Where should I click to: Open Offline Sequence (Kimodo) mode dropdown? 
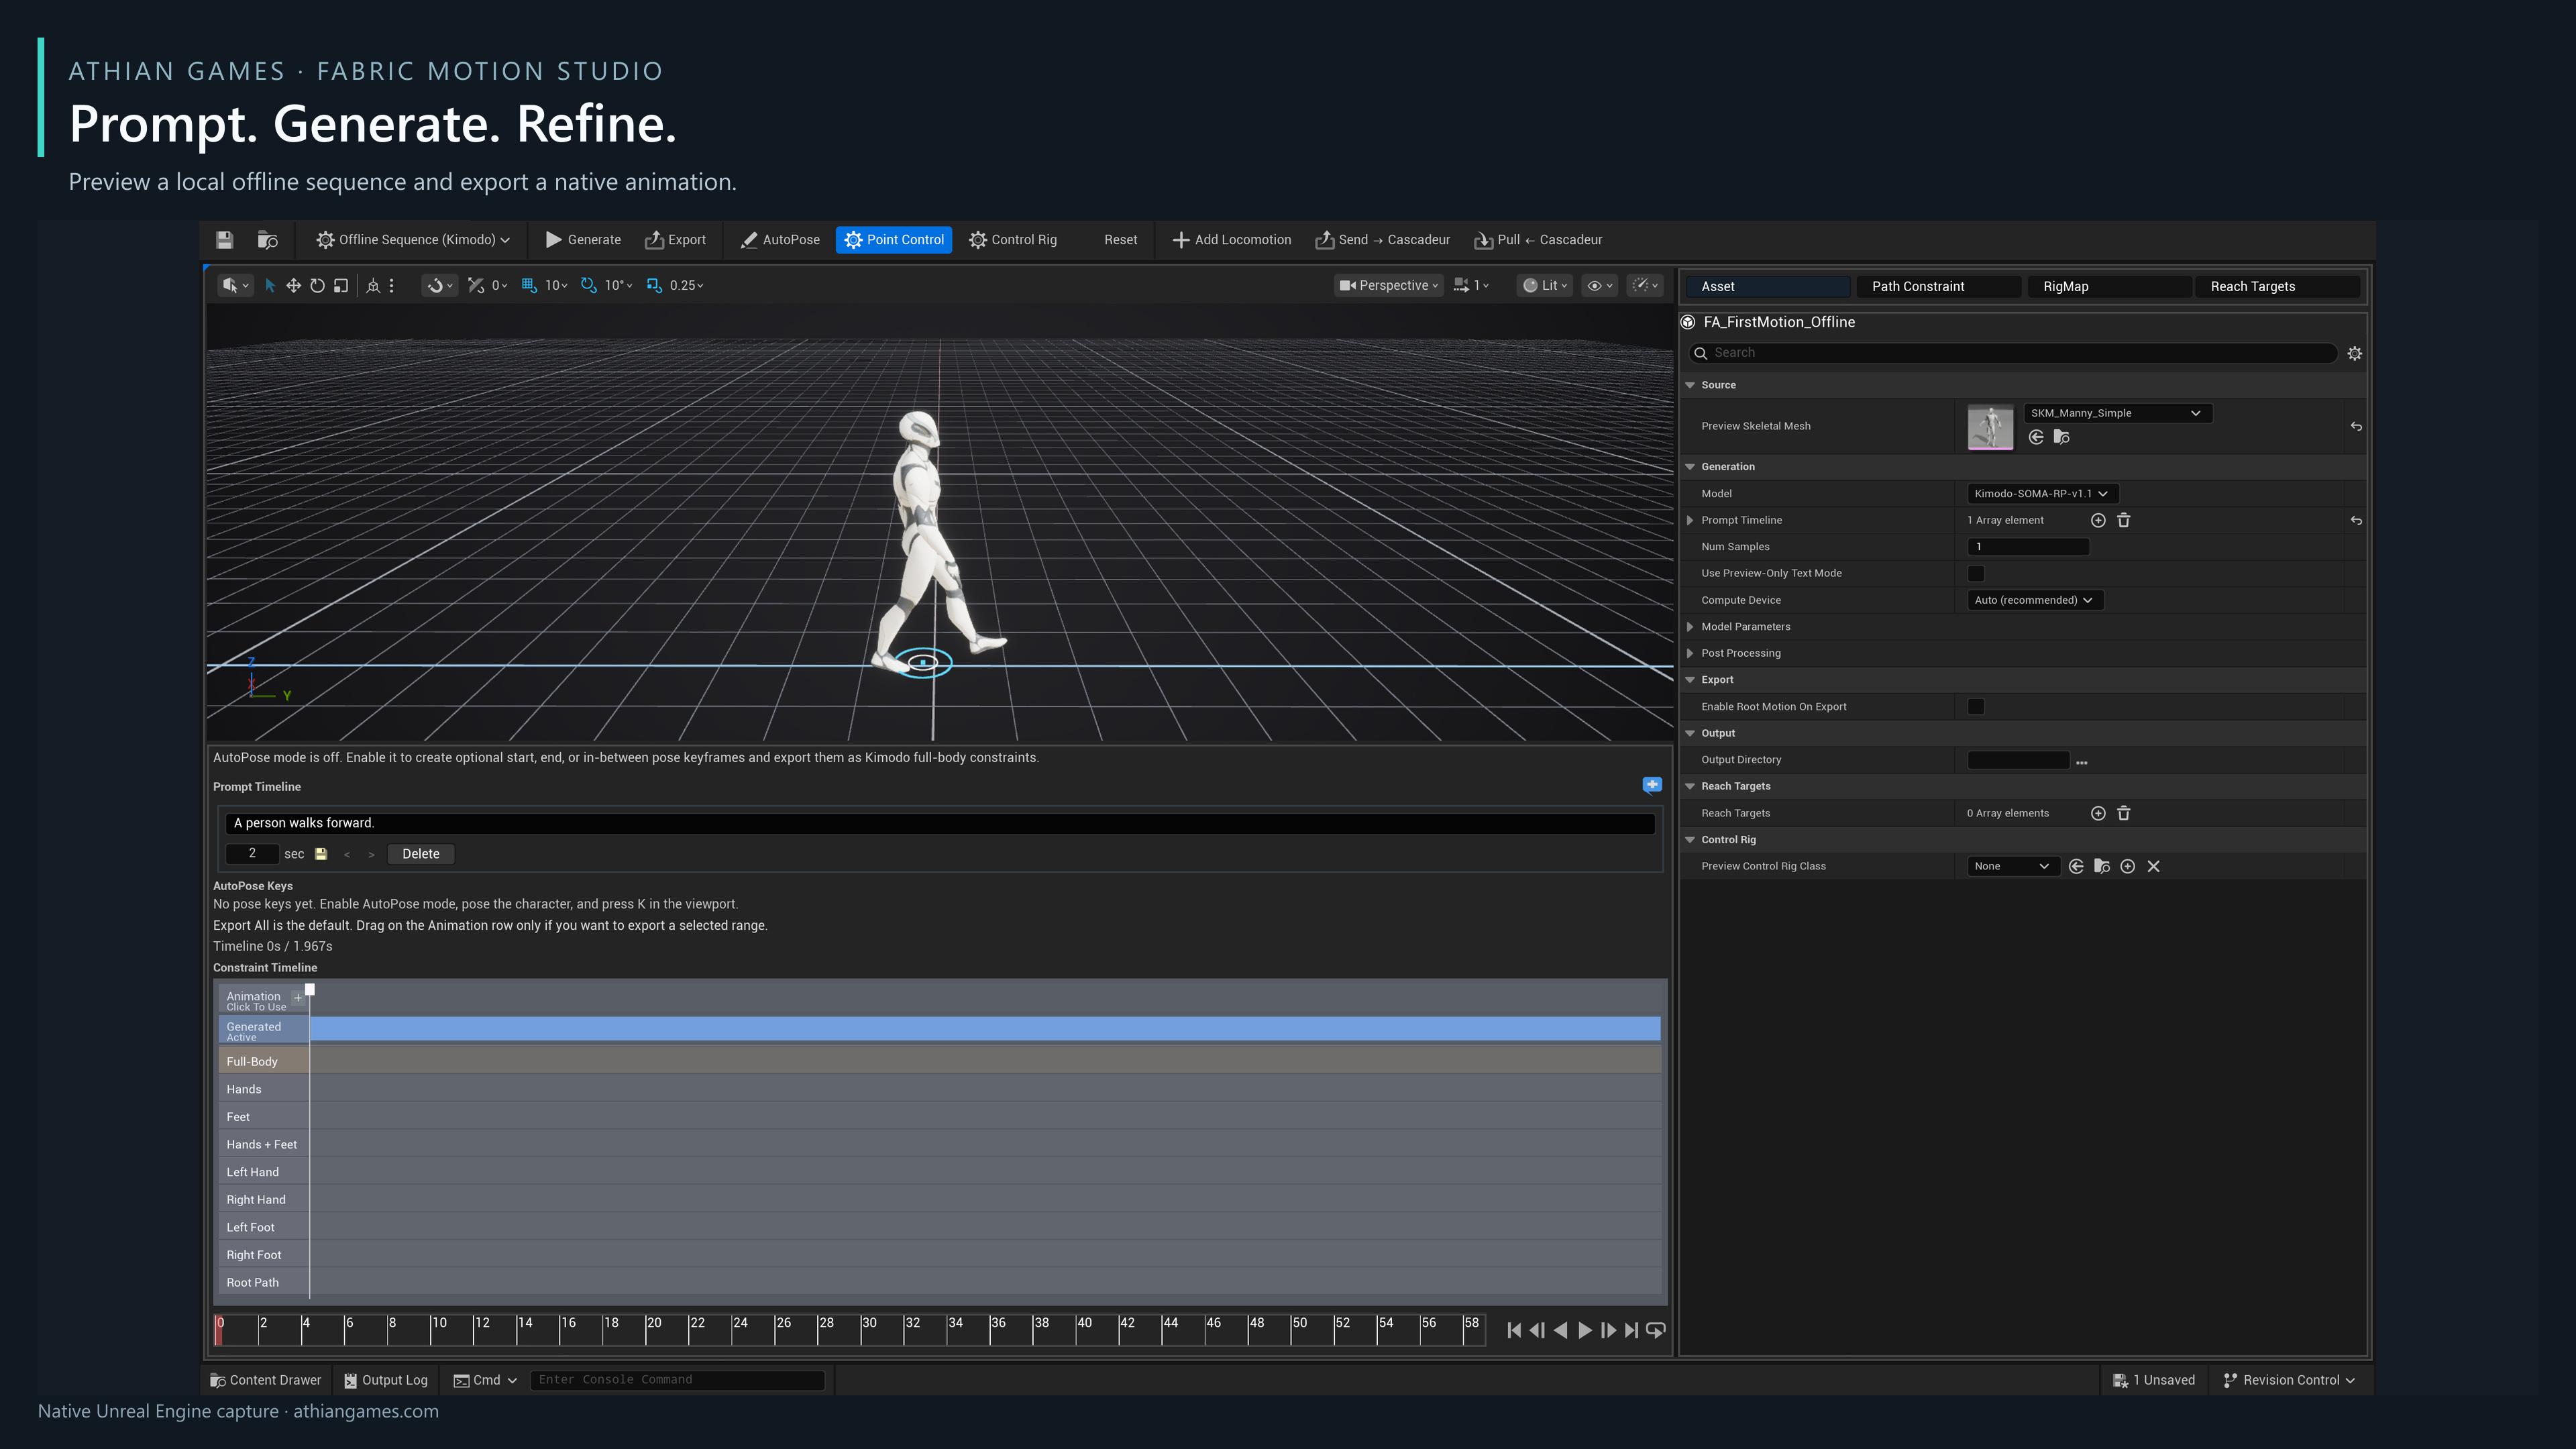tap(413, 240)
